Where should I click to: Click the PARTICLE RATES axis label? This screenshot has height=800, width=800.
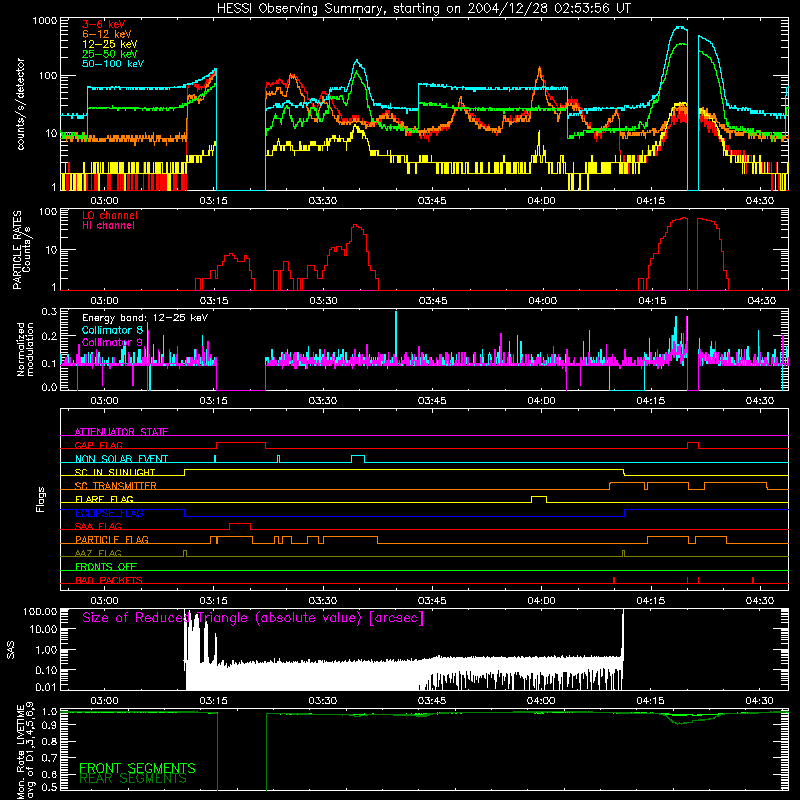17,250
